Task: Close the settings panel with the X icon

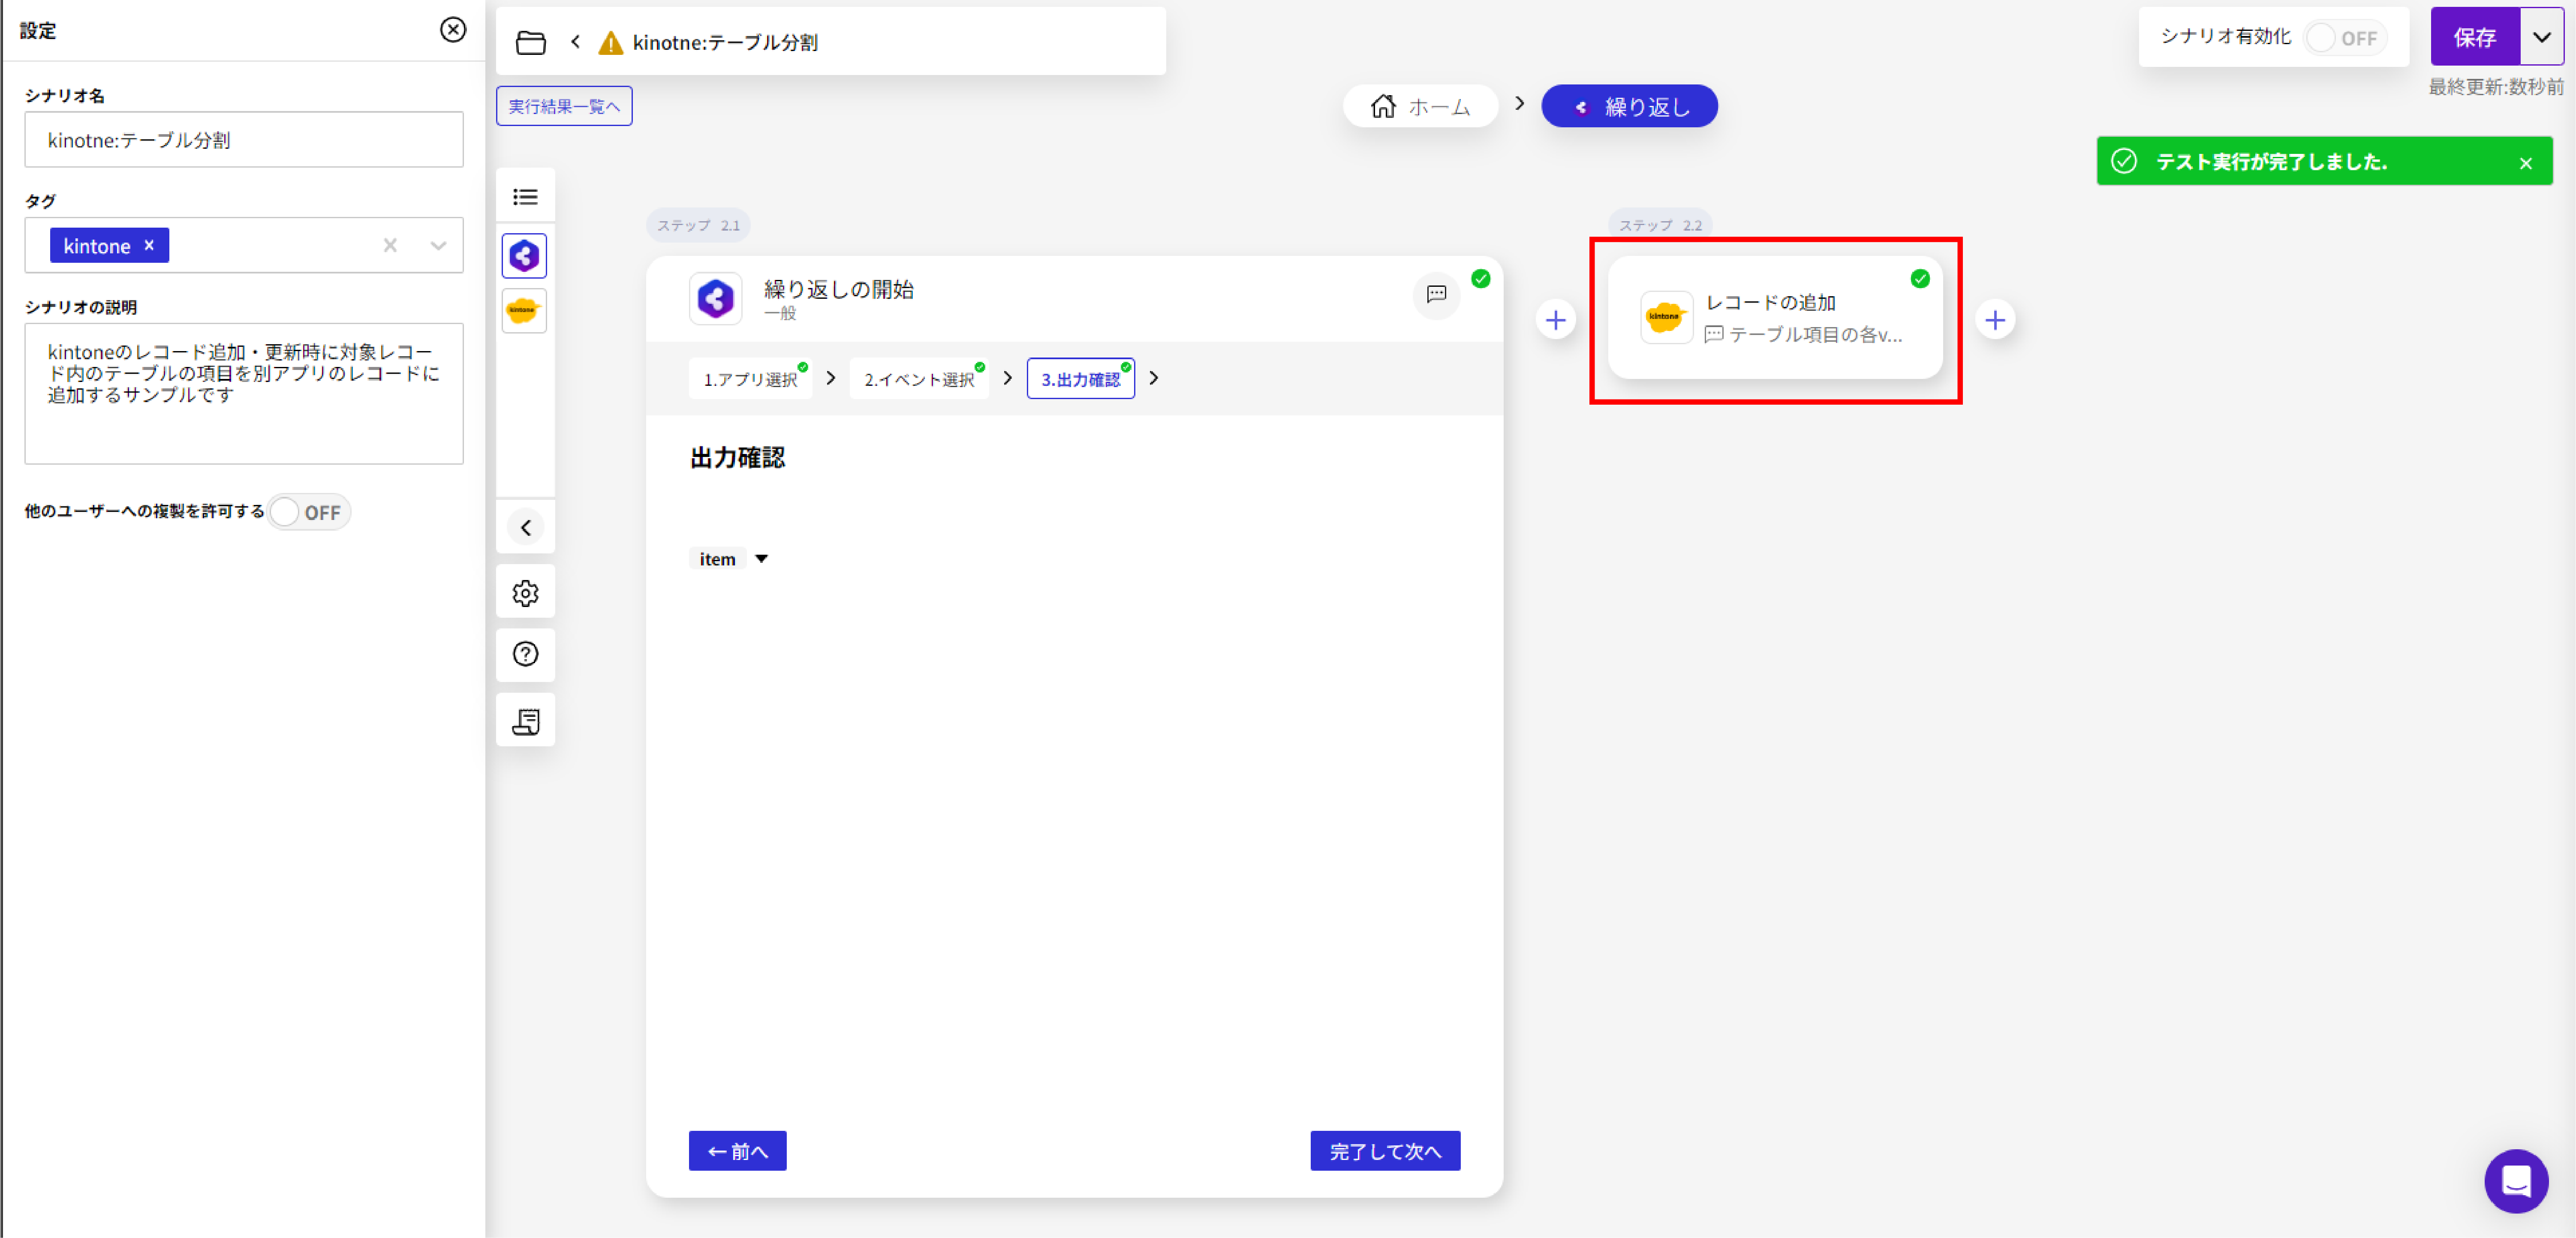Action: point(453,30)
